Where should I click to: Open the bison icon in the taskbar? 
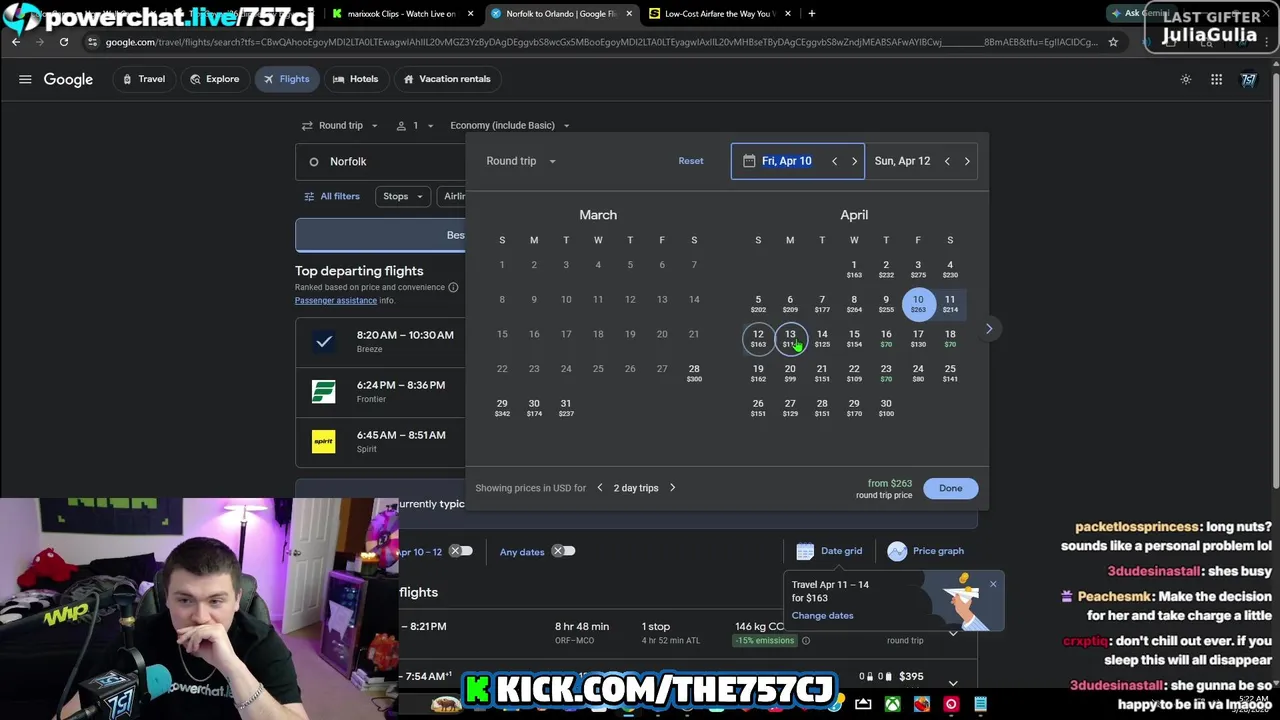(x=446, y=705)
